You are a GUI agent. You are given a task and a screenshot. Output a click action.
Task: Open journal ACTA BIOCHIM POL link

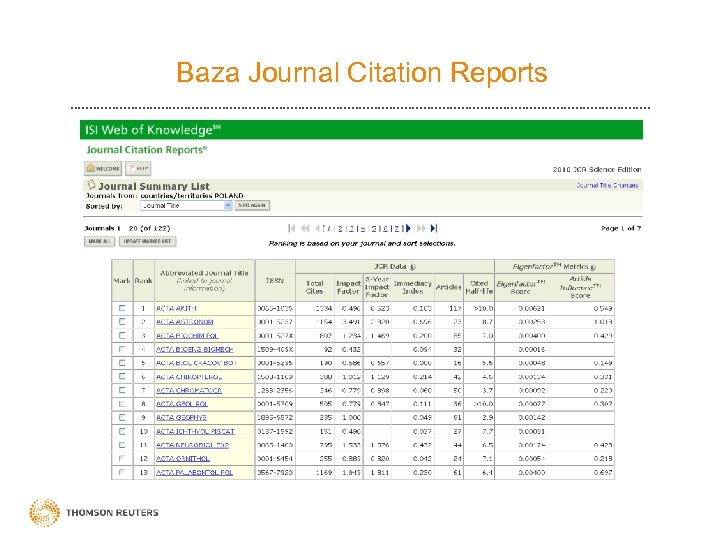click(x=187, y=336)
